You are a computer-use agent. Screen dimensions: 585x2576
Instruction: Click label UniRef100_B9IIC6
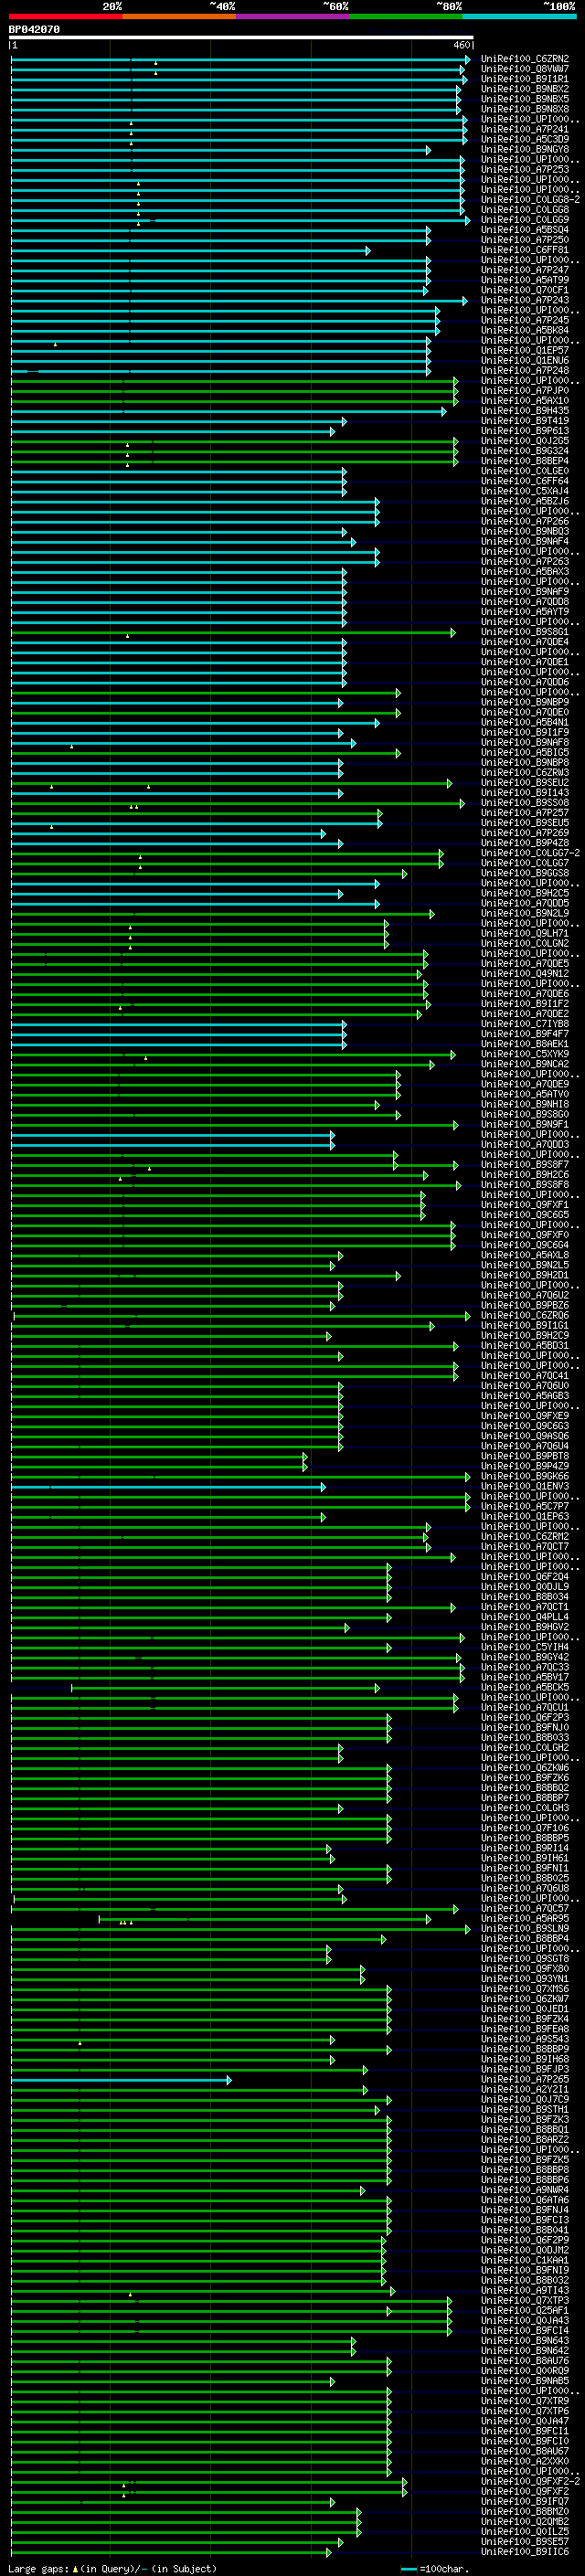coord(525,2552)
